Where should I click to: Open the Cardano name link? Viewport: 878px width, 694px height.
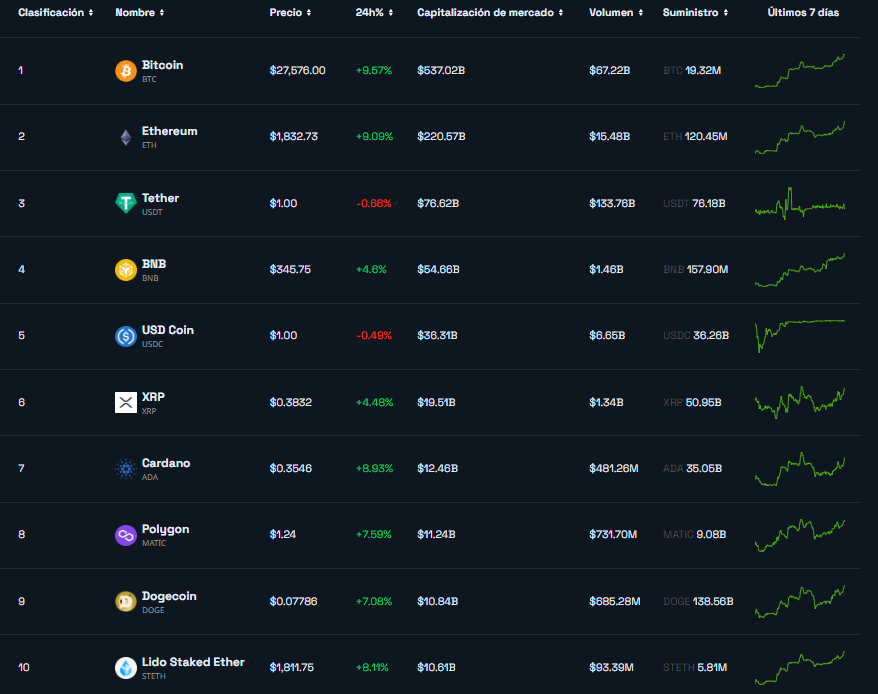166,463
